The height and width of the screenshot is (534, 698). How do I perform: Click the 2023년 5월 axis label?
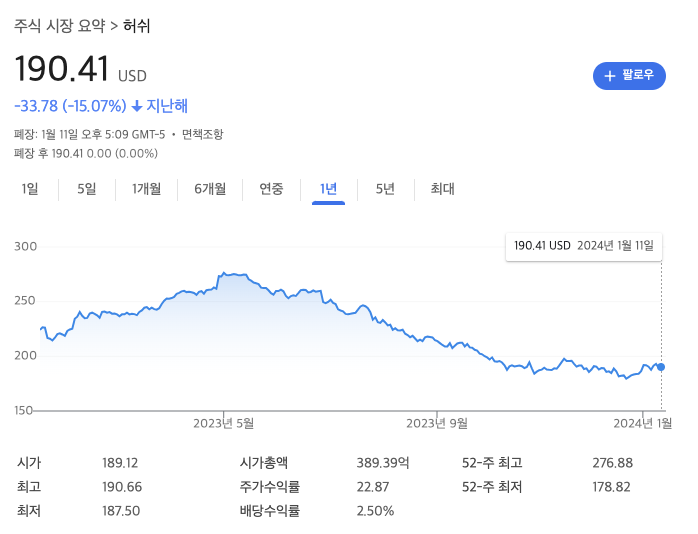[x=223, y=423]
